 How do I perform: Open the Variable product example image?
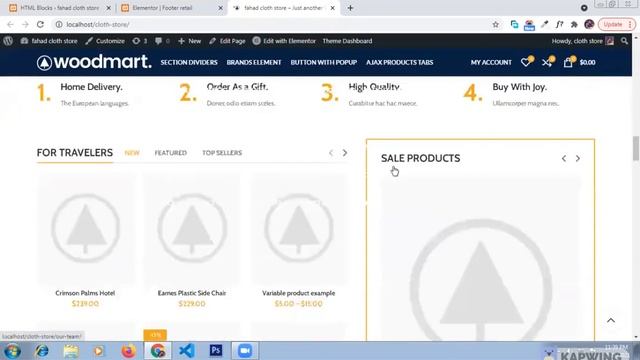[298, 229]
